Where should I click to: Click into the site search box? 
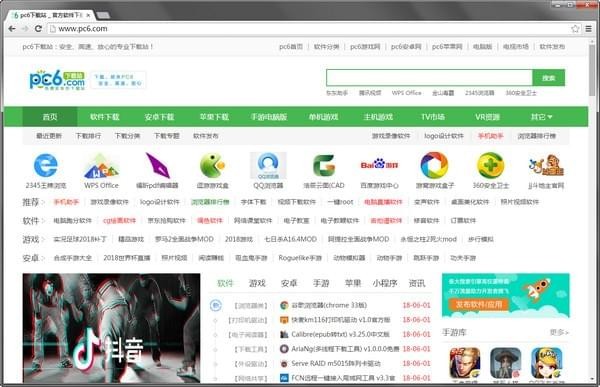[x=429, y=78]
